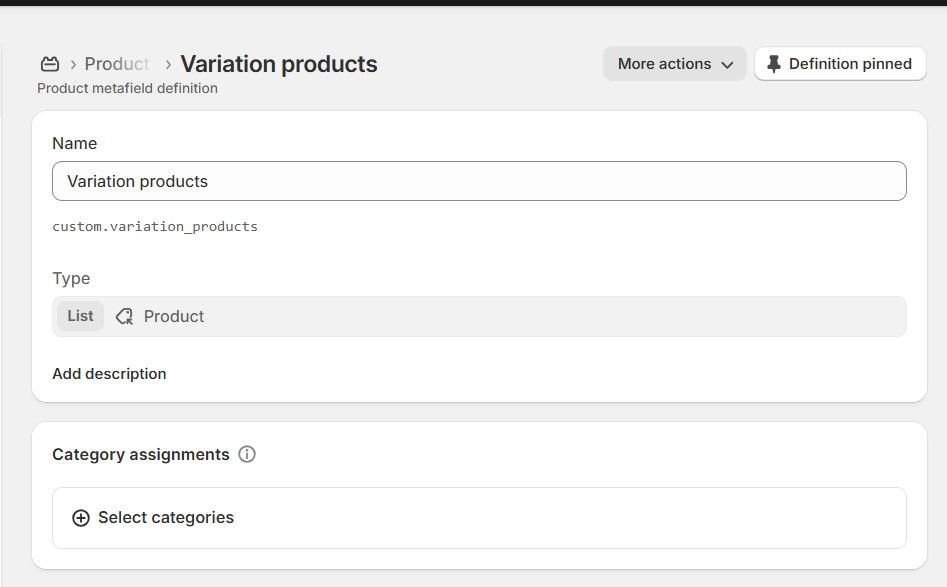Click the product tag icon in Type field

124,316
